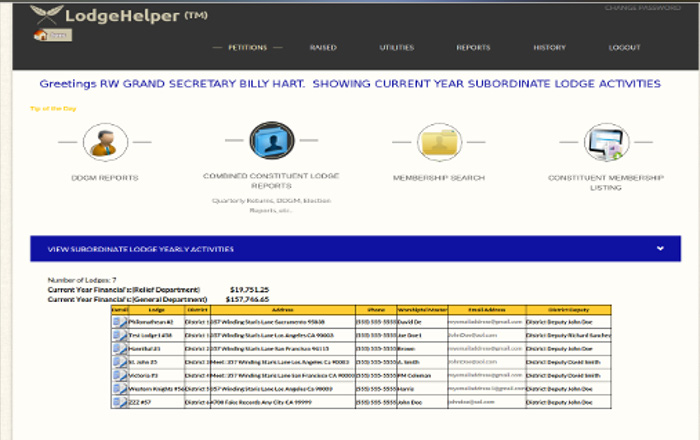The height and width of the screenshot is (440, 700).
Task: Click detail icon for Philomathean #2 row
Action: point(120,322)
